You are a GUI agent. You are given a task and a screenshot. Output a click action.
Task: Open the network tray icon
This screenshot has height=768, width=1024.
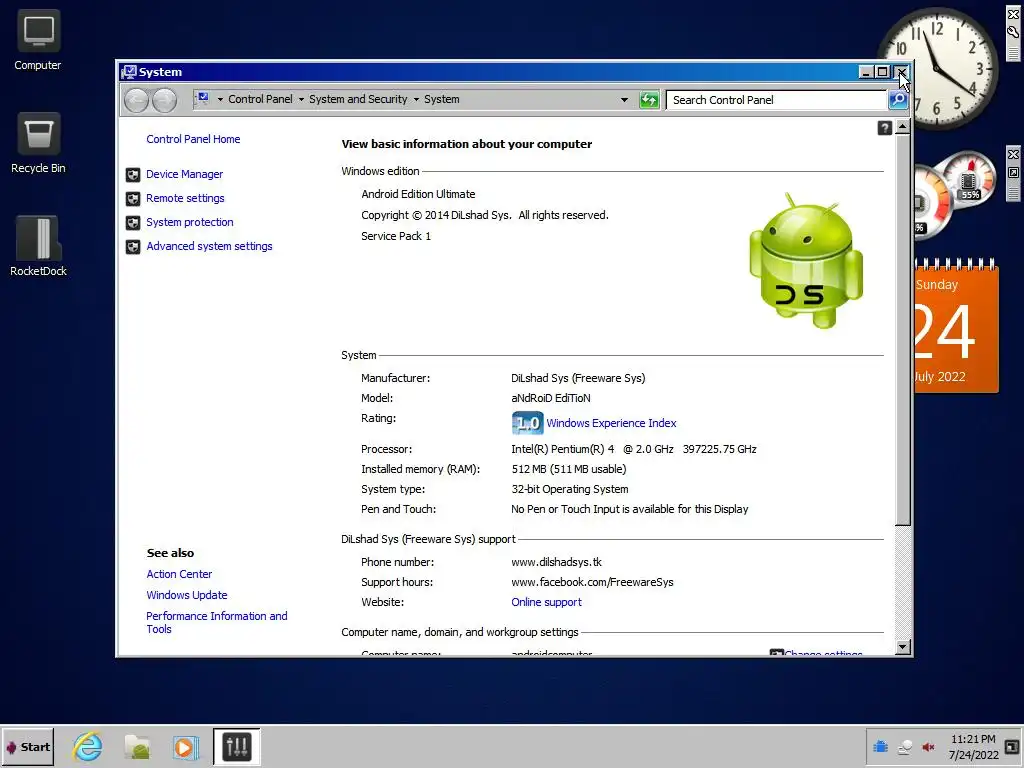[x=904, y=747]
